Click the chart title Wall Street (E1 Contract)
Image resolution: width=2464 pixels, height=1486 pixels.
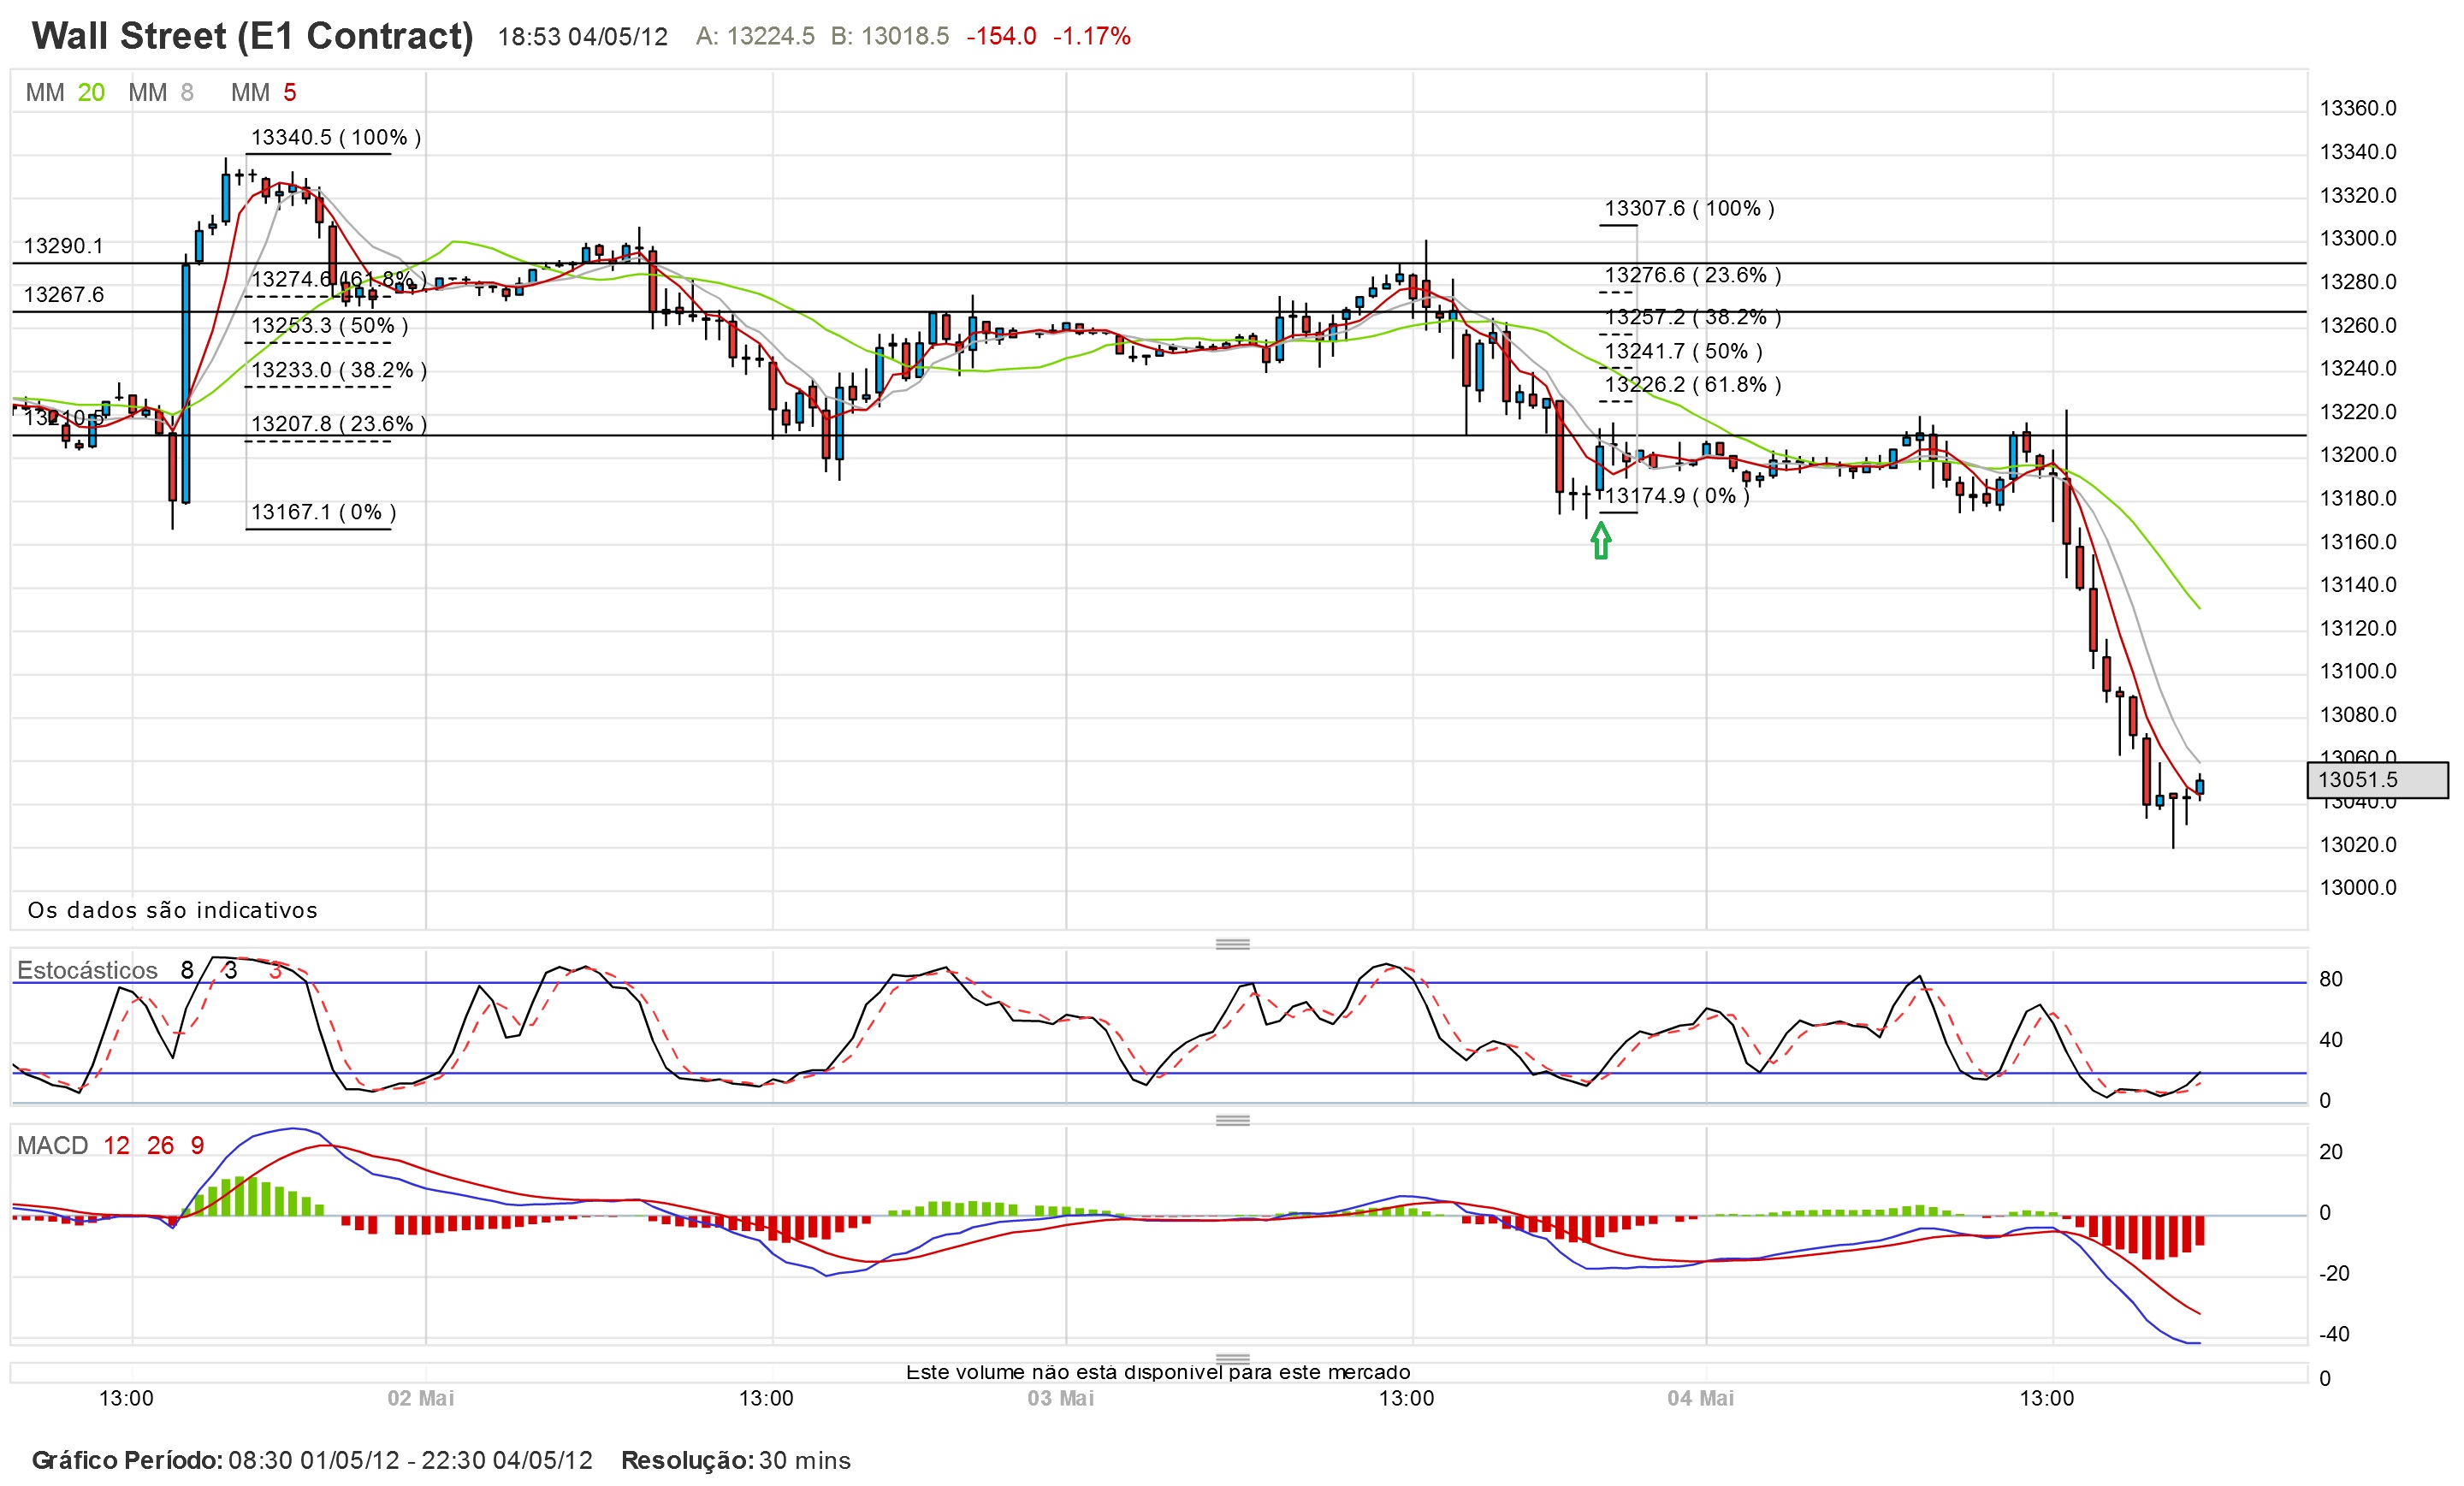coord(253,36)
